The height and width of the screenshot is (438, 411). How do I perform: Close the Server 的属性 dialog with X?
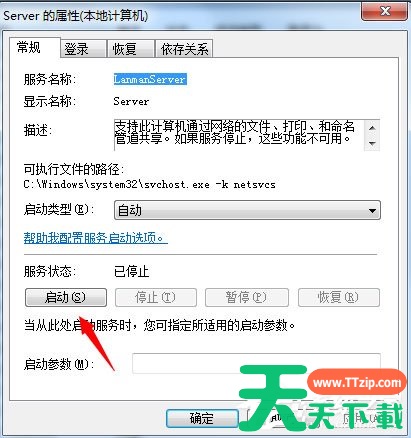[385, 12]
